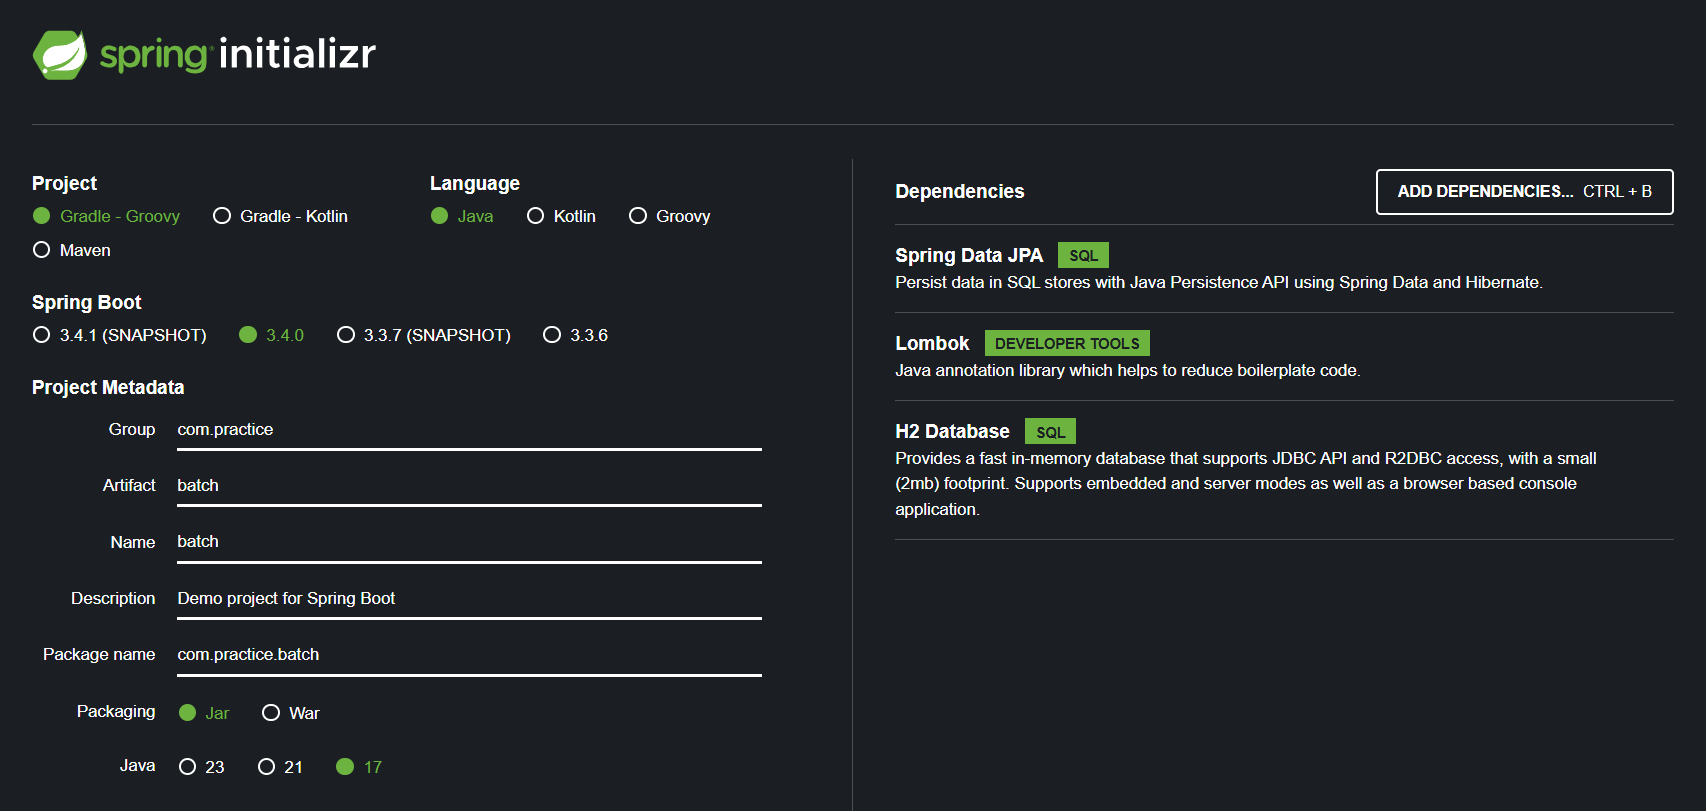
Task: Select Java version 17
Action: pyautogui.click(x=359, y=767)
